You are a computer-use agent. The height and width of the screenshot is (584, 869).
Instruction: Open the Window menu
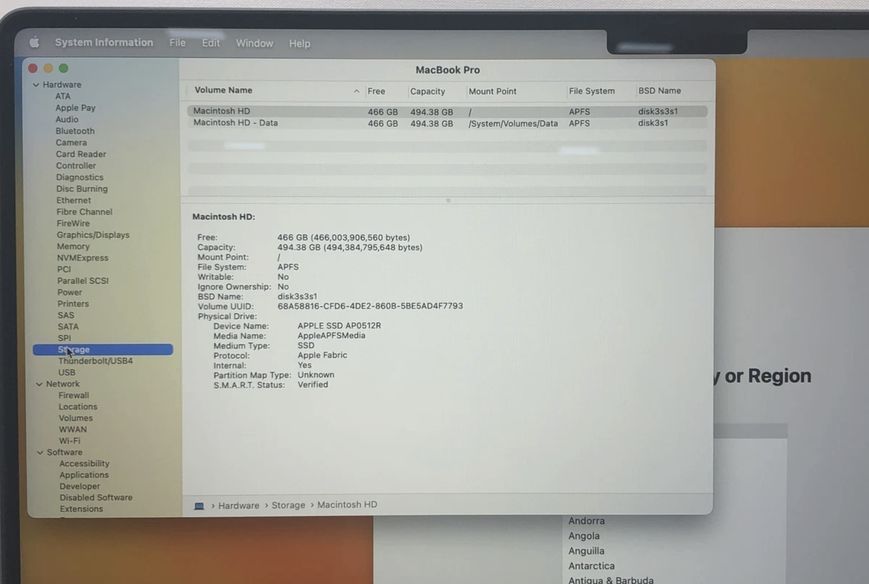pyautogui.click(x=254, y=43)
